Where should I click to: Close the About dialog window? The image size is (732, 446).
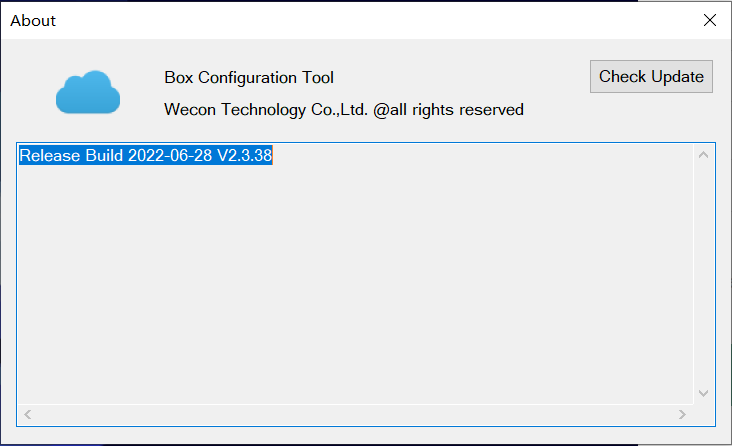click(710, 20)
